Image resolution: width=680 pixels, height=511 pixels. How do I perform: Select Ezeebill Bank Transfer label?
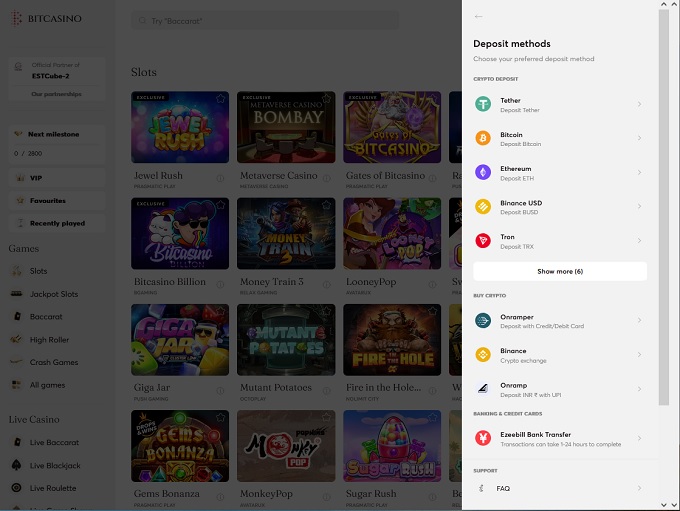(x=536, y=434)
